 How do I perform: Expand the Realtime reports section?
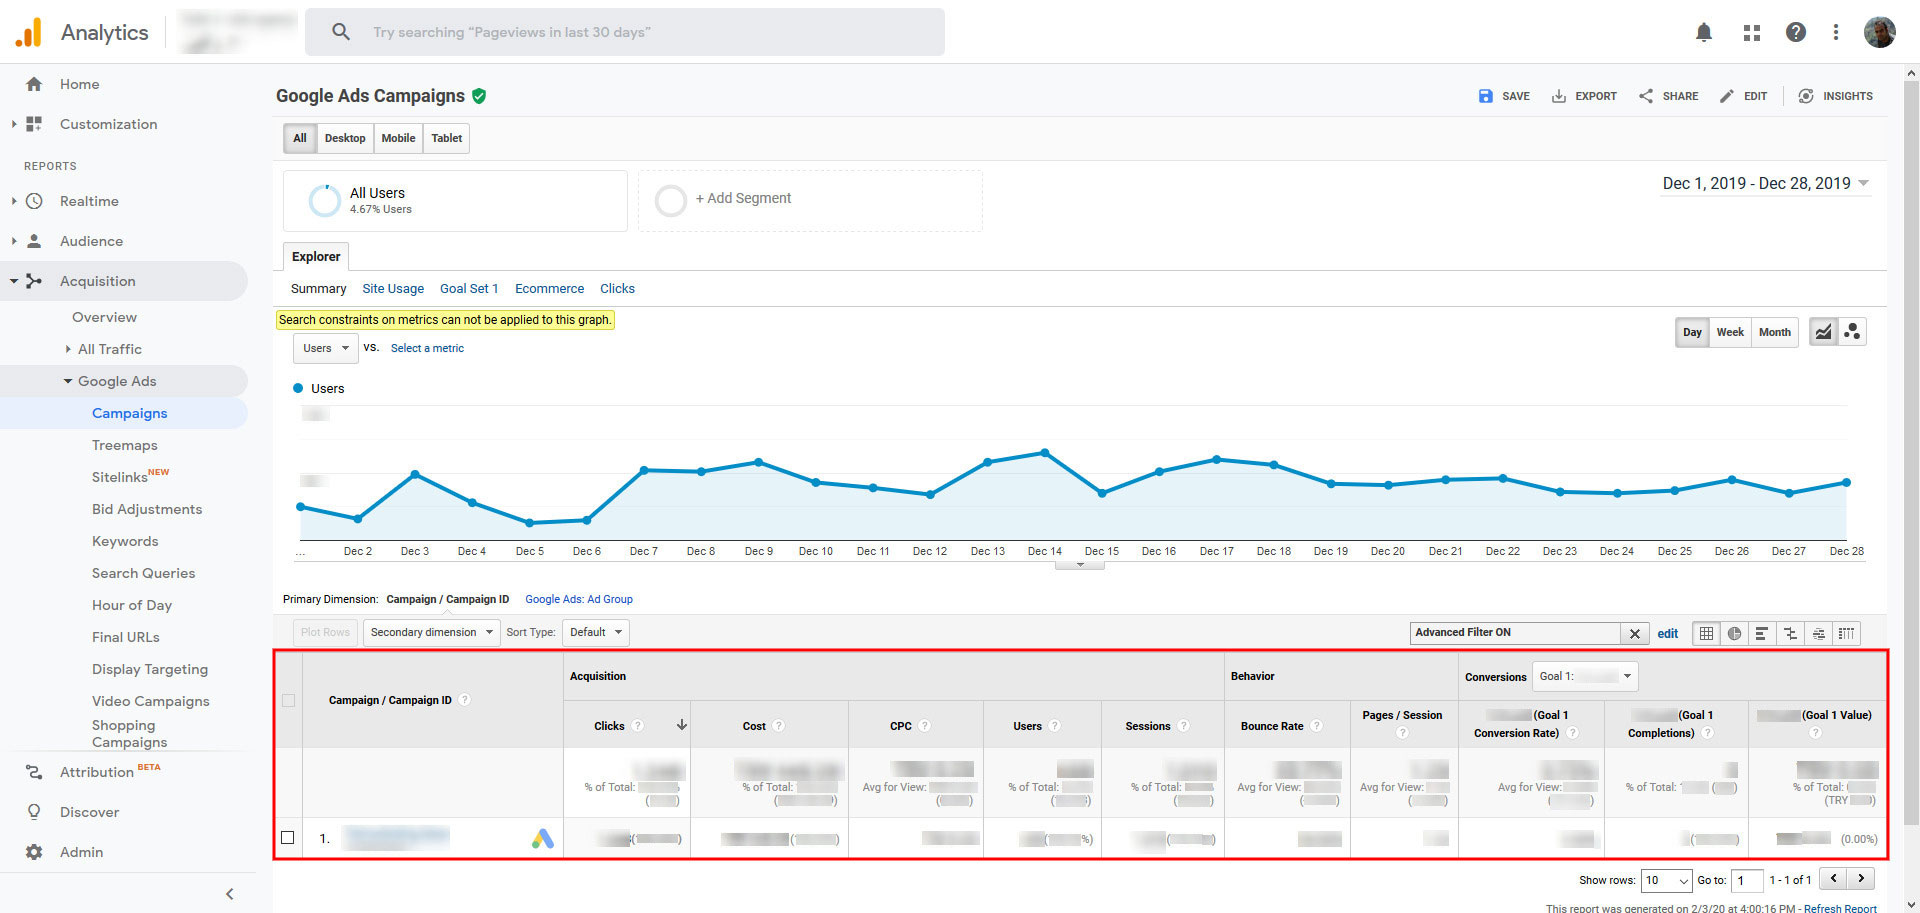click(x=14, y=201)
